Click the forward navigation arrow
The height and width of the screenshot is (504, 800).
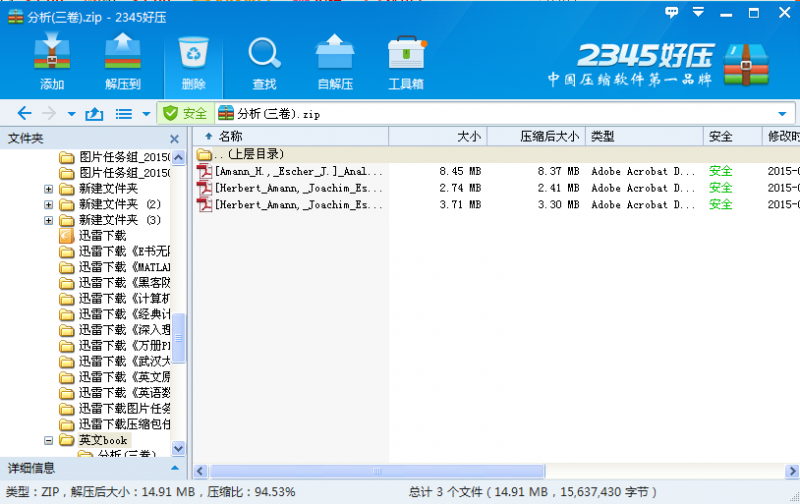pyautogui.click(x=49, y=113)
